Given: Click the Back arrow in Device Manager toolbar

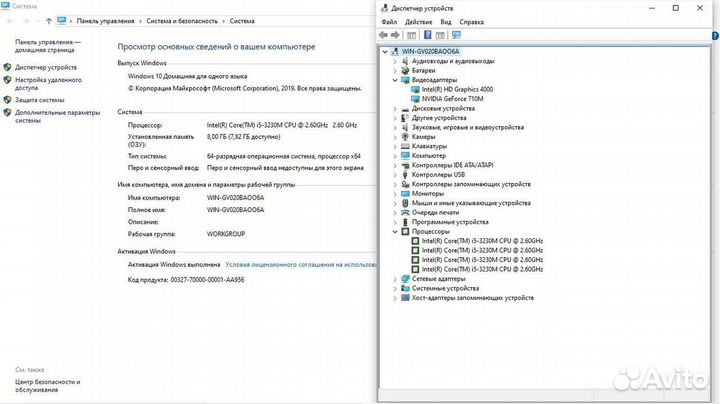Looking at the screenshot, I should pyautogui.click(x=383, y=35).
